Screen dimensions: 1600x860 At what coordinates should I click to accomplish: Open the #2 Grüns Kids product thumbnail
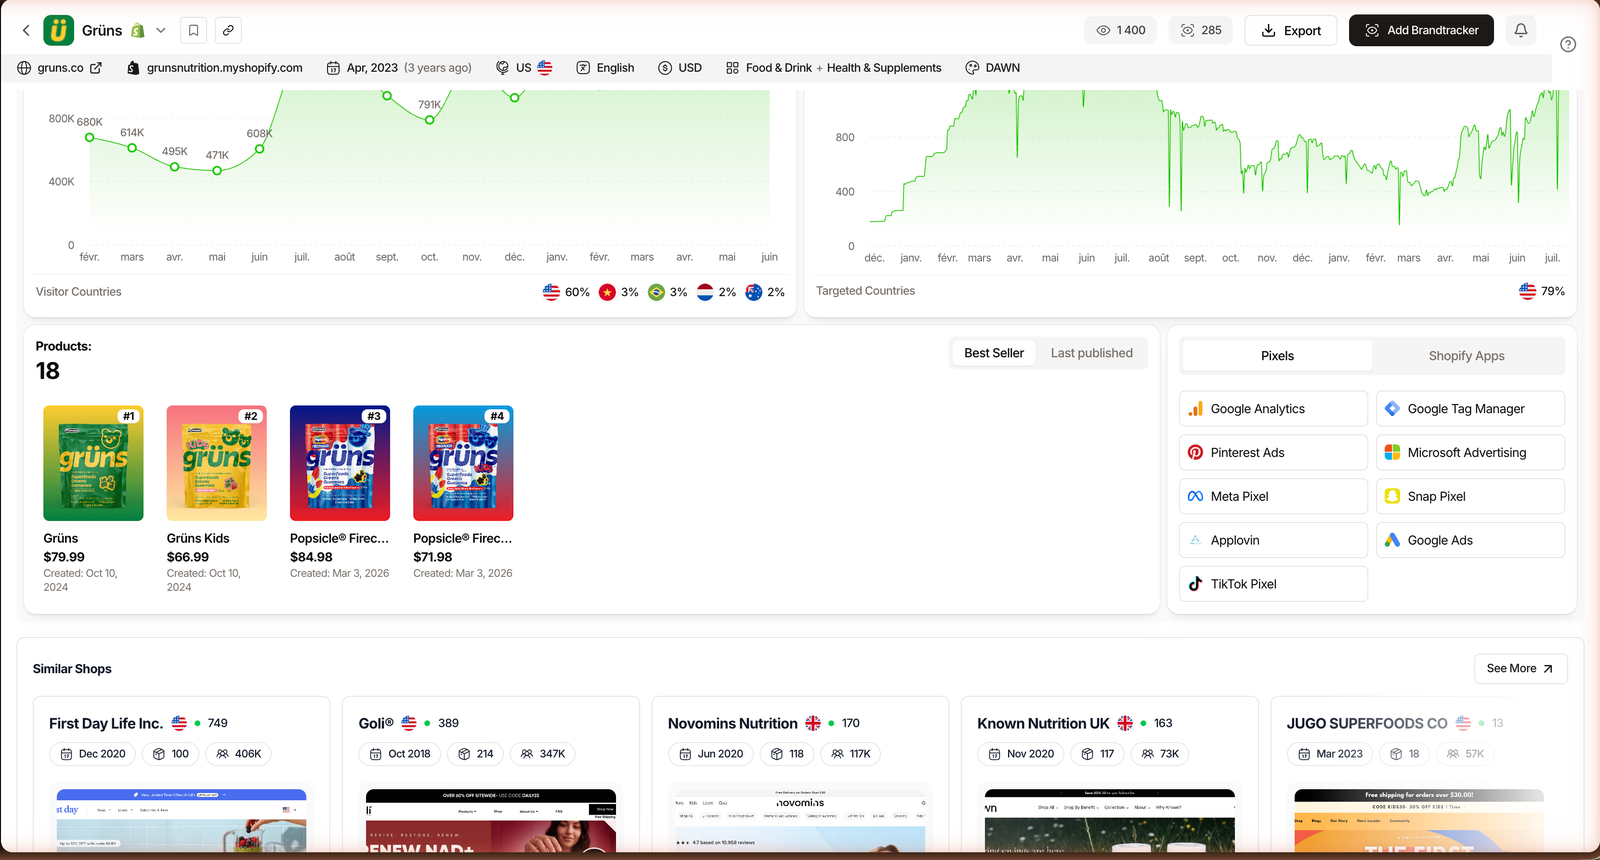(x=217, y=463)
